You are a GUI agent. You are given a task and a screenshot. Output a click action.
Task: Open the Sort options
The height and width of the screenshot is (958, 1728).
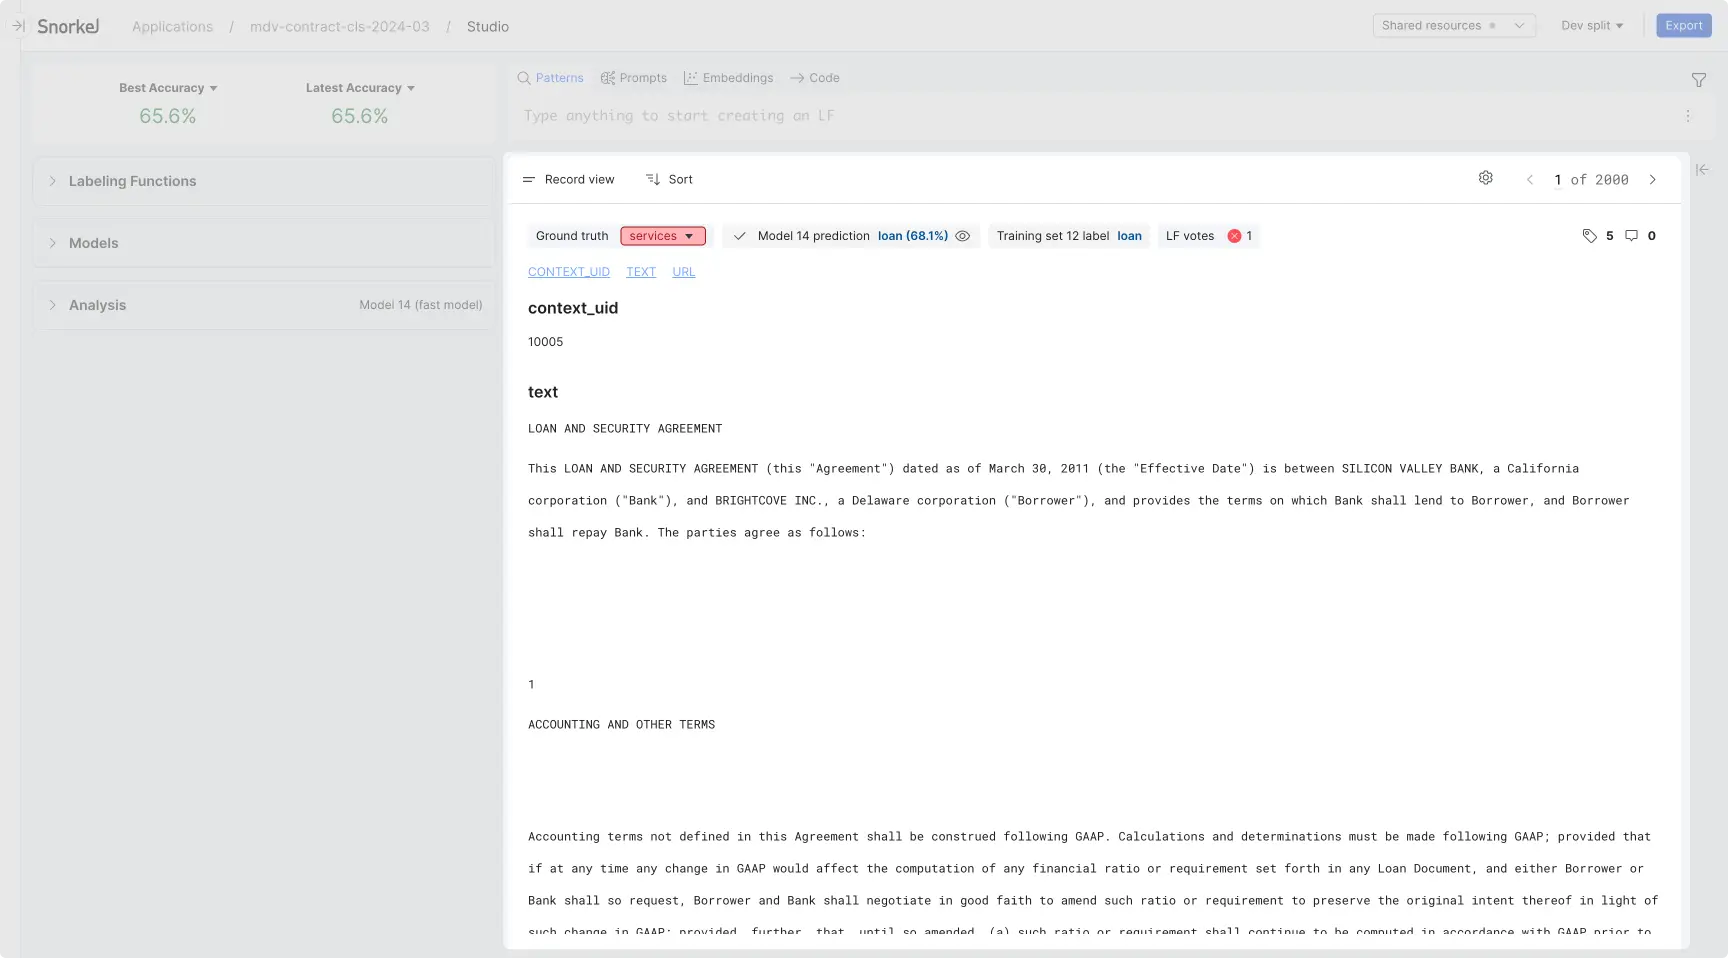pyautogui.click(x=669, y=180)
